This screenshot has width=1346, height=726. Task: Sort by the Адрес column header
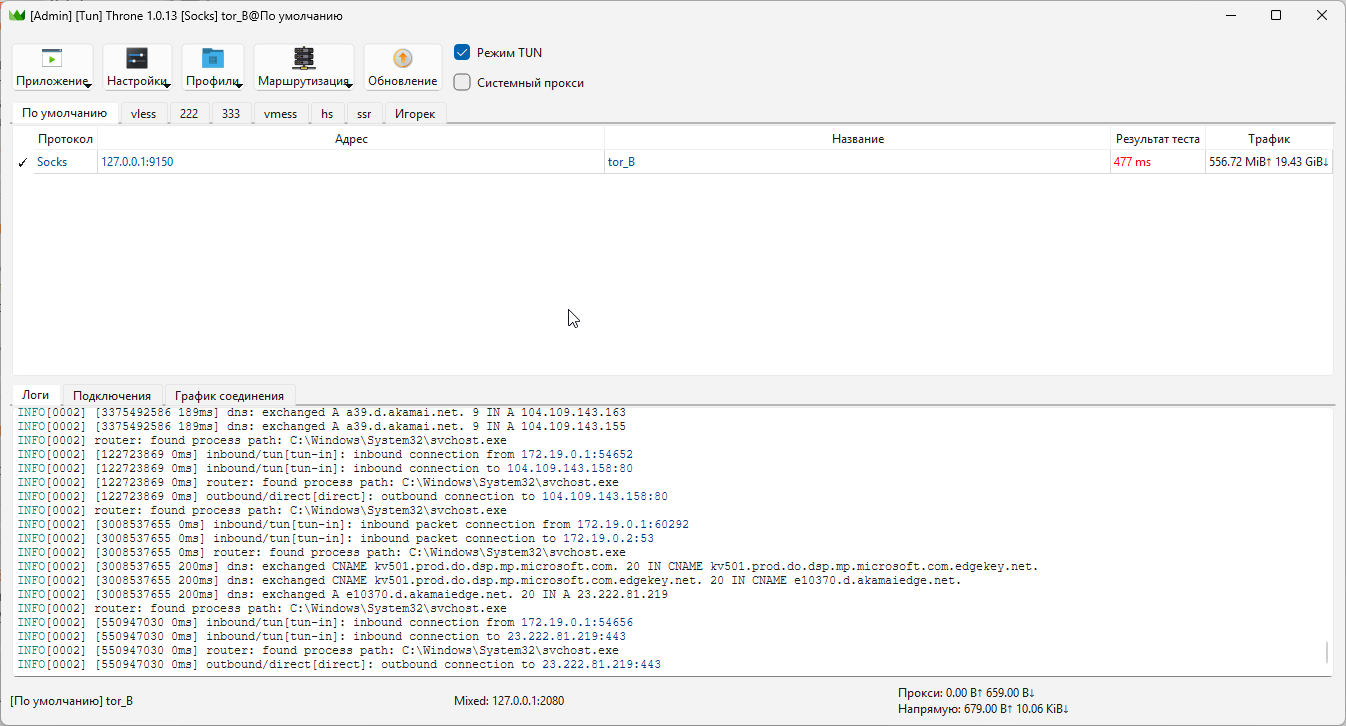click(351, 139)
